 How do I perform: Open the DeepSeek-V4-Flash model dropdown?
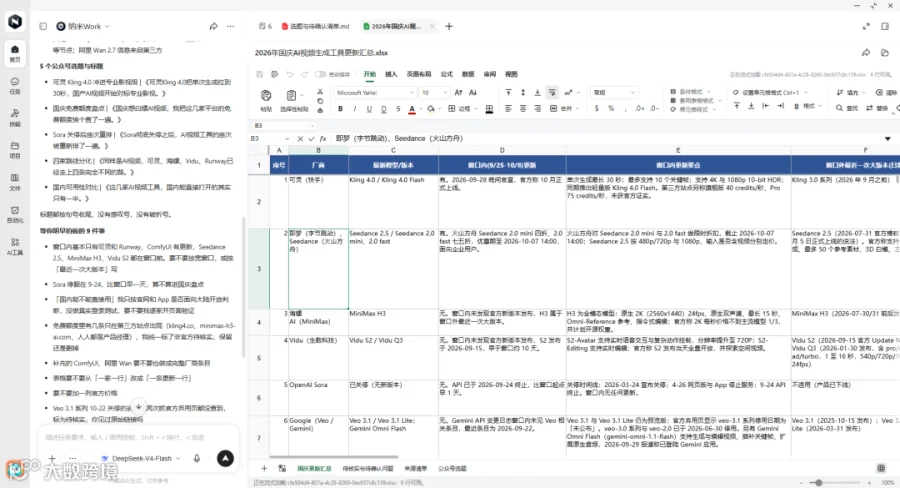click(141, 458)
